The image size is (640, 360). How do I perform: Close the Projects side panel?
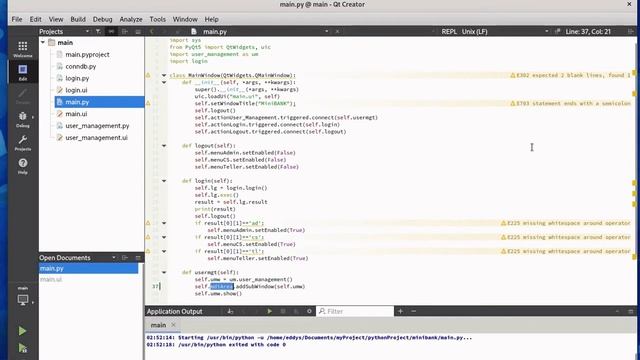click(138, 31)
